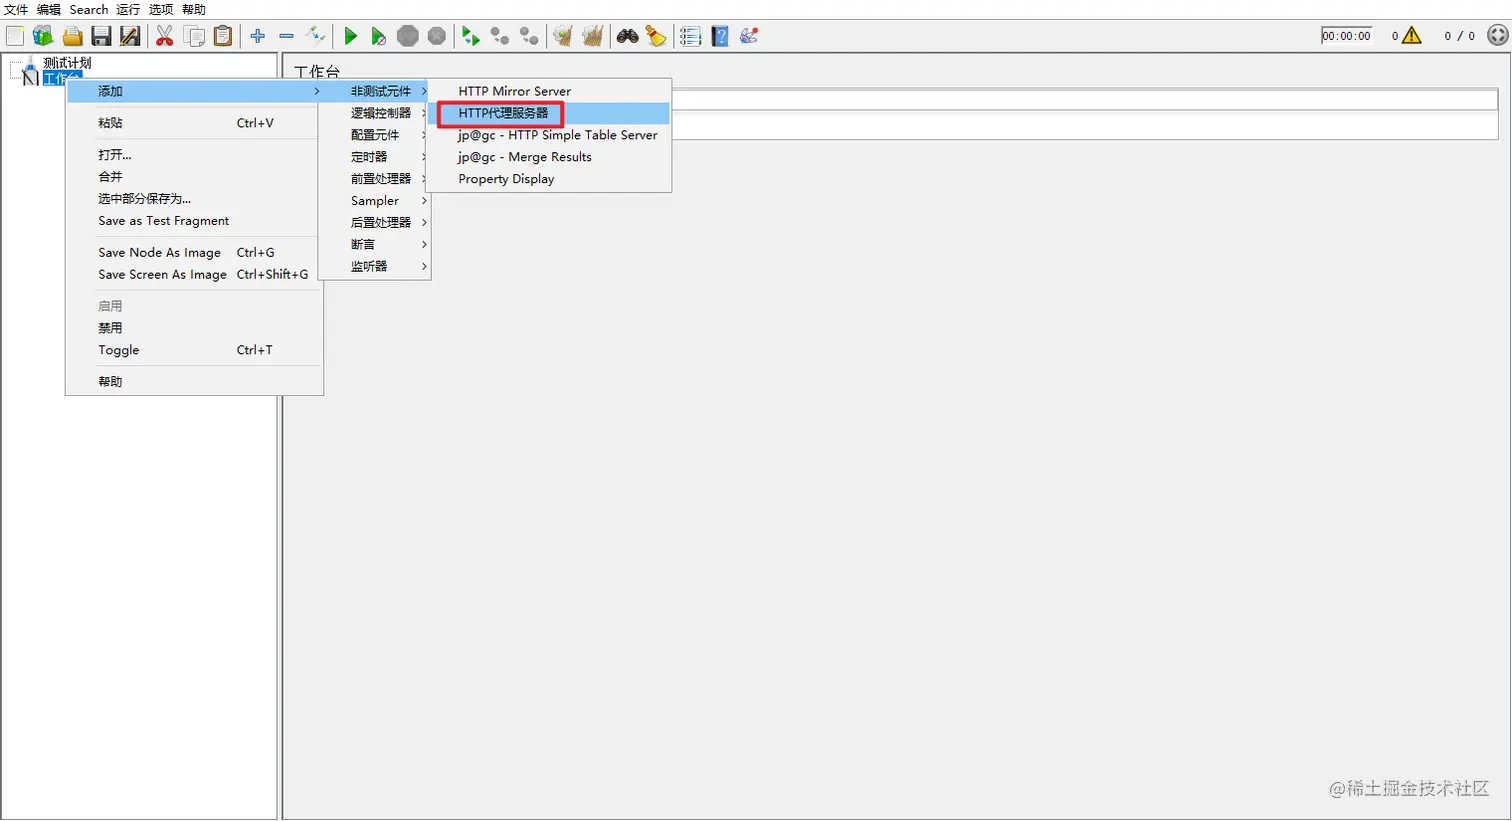This screenshot has width=1512, height=821.
Task: Collapse all nodes with minus icon
Action: [287, 36]
